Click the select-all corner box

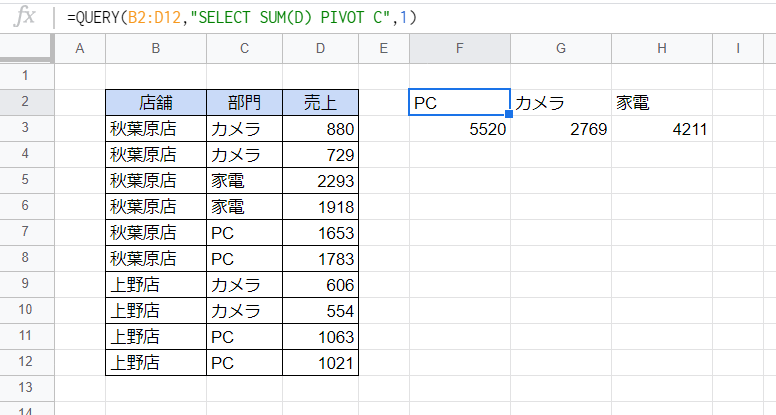(26, 48)
